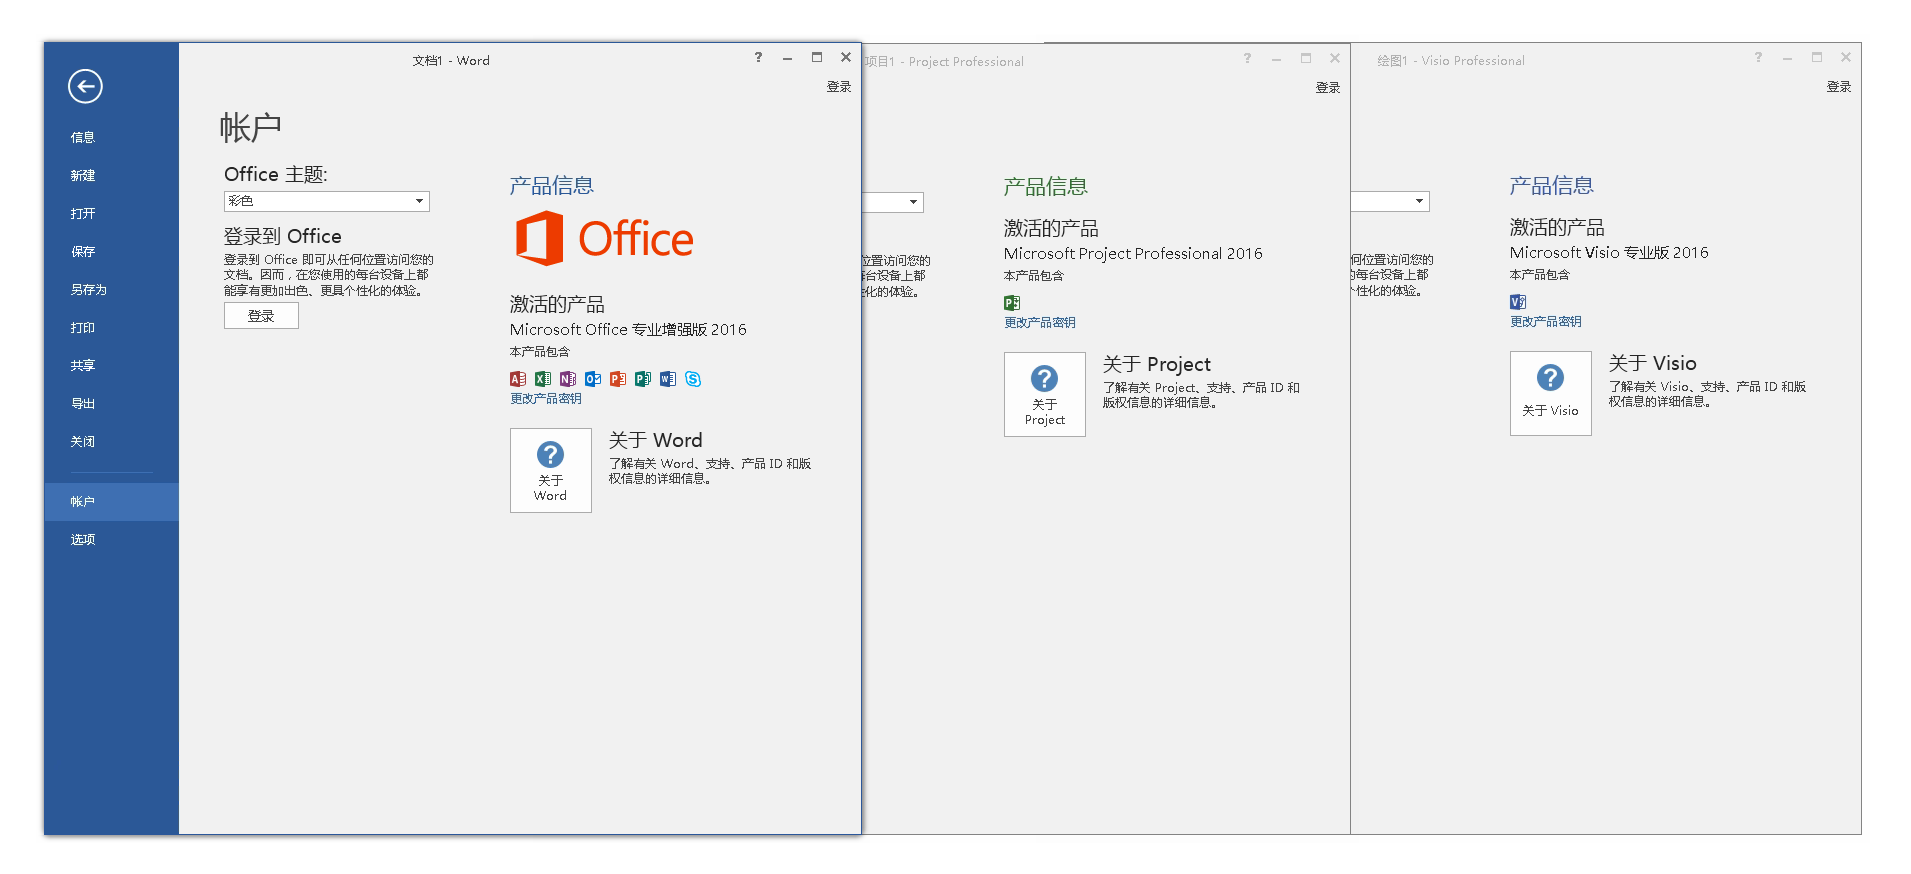Click 更改产品密钥 link in the Project window

click(1040, 322)
